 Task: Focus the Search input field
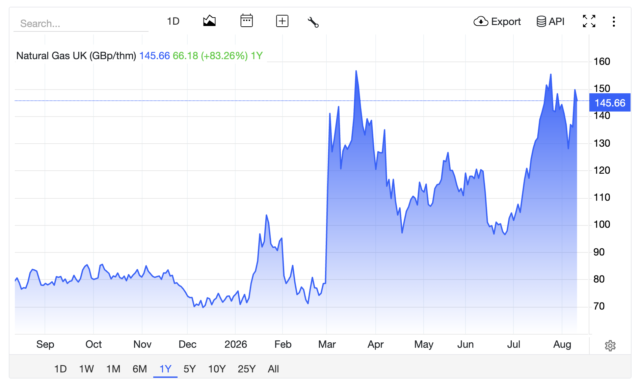pyautogui.click(x=81, y=24)
